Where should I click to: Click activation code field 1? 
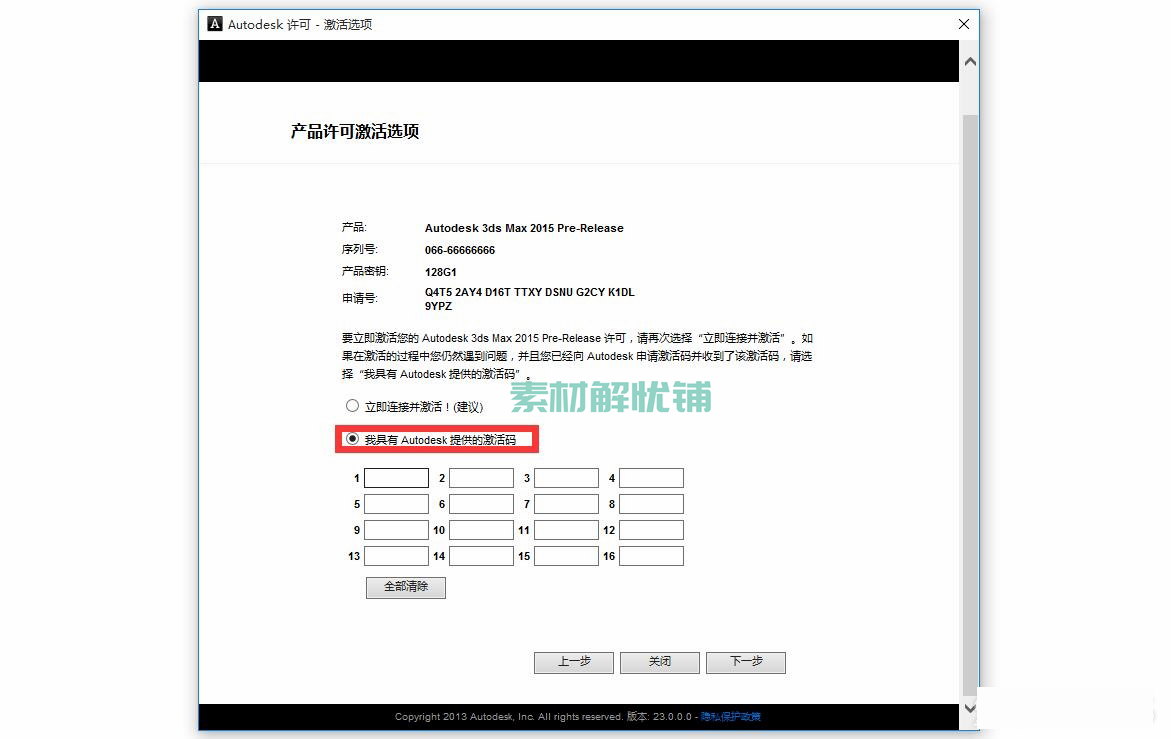396,478
